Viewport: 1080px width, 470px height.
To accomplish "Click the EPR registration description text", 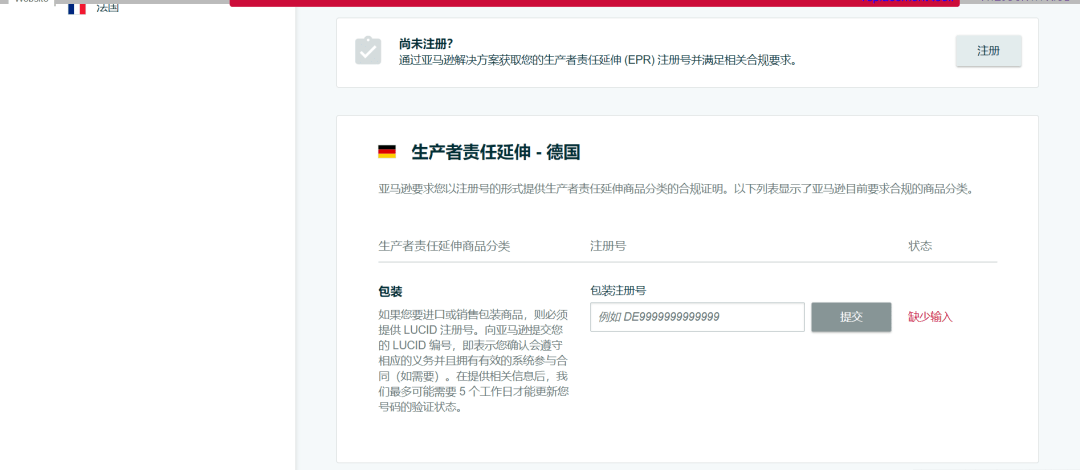I will tap(597, 60).
